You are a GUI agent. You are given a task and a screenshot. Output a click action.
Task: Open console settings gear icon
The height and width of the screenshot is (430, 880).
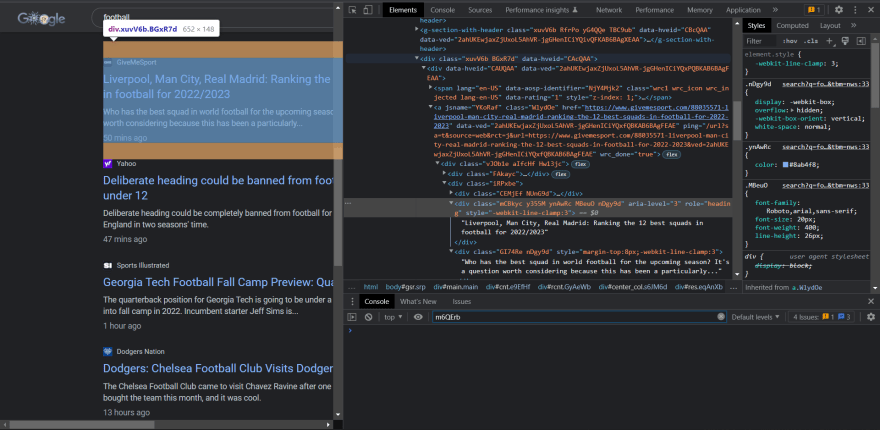click(870, 317)
